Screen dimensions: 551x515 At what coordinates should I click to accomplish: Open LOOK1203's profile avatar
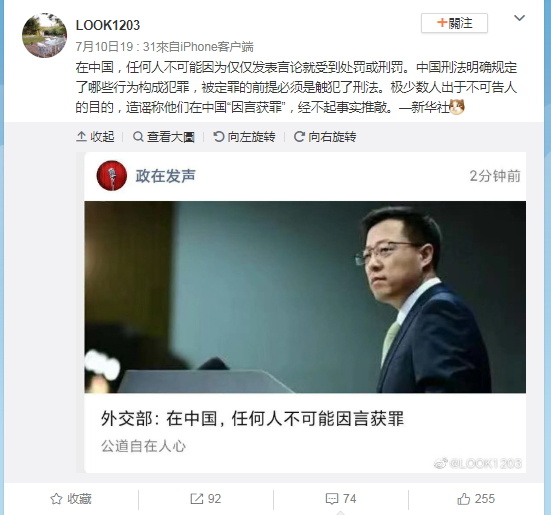click(44, 35)
